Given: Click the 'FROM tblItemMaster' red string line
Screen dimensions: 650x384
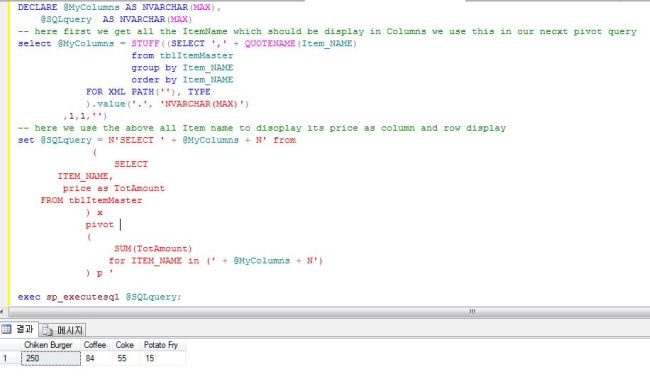Looking at the screenshot, I should coord(91,200).
